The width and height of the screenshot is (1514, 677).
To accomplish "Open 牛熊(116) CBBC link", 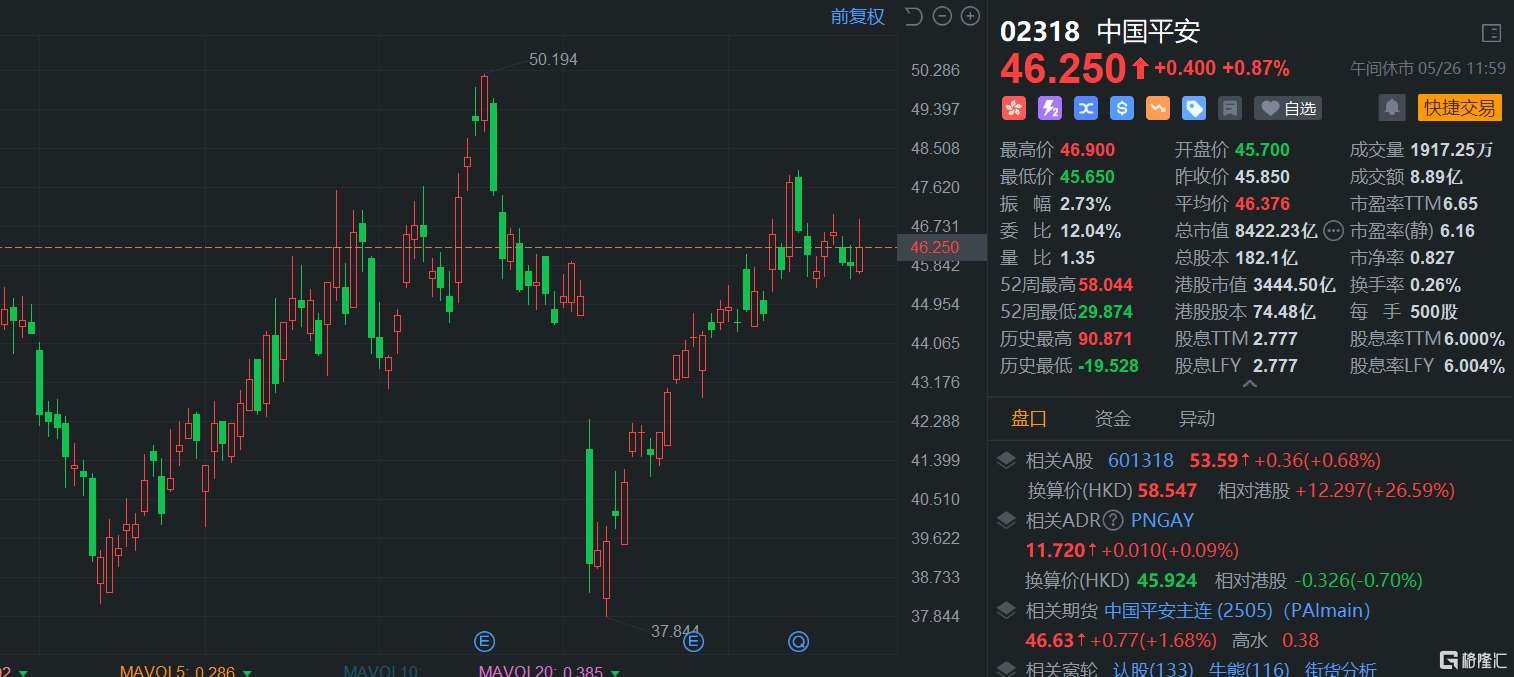I will 1250,669.
